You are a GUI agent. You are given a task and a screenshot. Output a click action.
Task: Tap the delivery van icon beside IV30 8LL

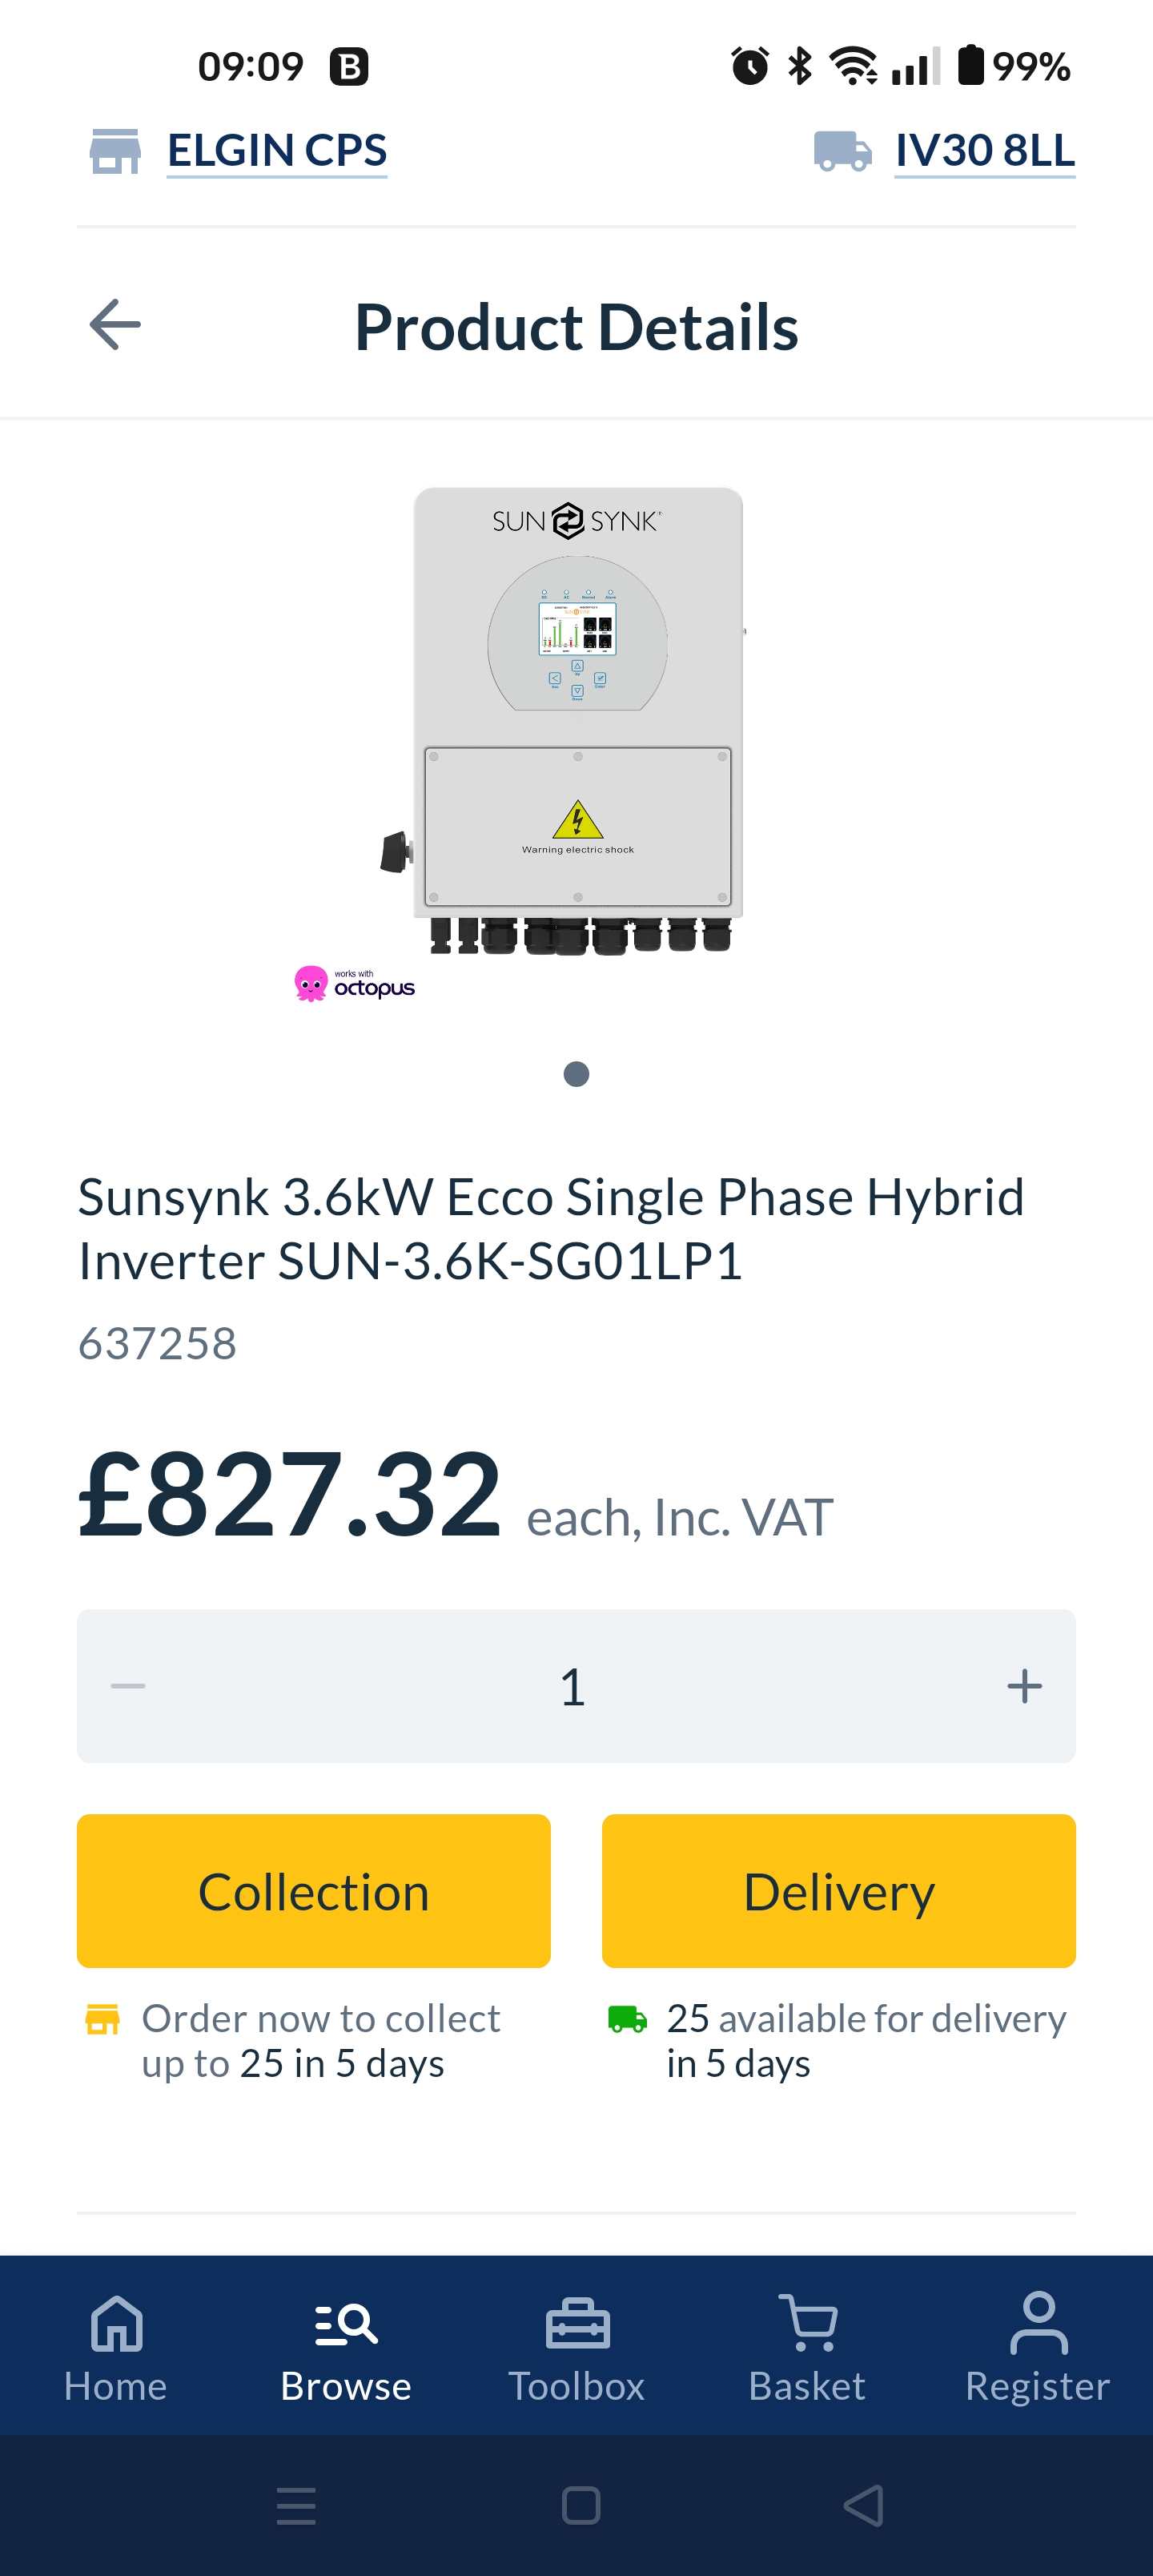point(842,151)
